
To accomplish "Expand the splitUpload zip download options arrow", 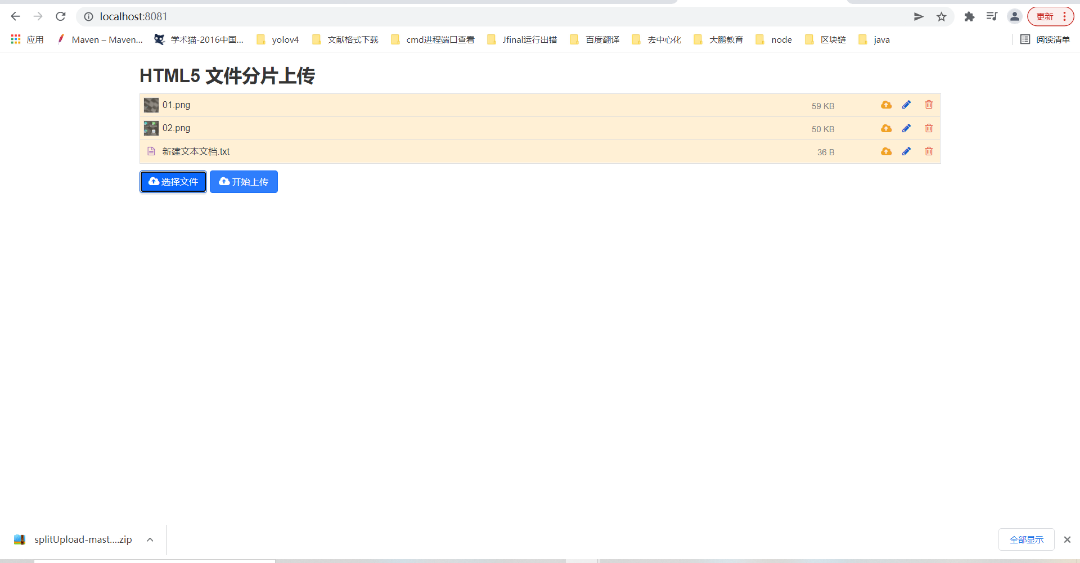I will tap(150, 540).
